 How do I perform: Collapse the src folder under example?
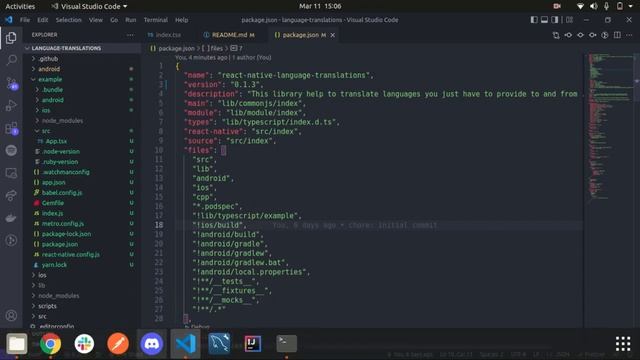coord(82,131)
